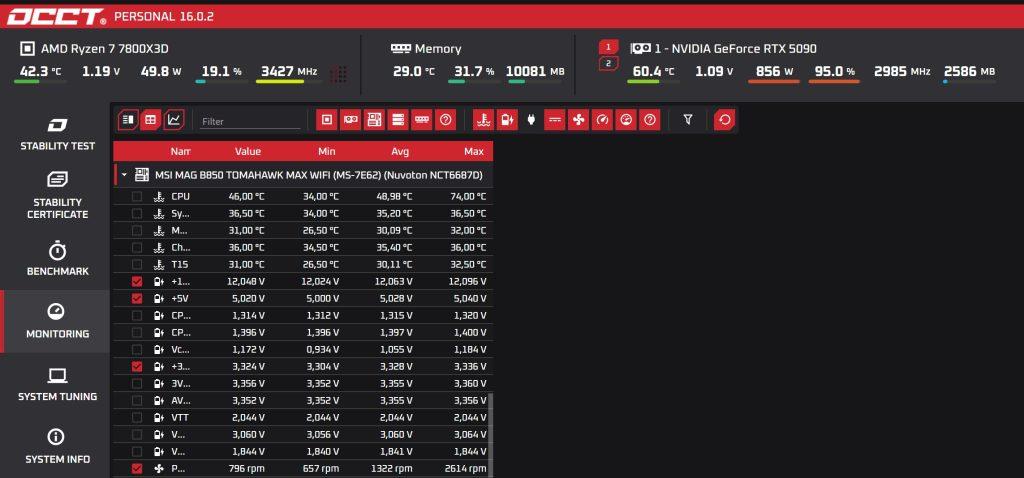Toggle the last question-mark unknown-type filter
1024x478 pixels.
point(649,120)
